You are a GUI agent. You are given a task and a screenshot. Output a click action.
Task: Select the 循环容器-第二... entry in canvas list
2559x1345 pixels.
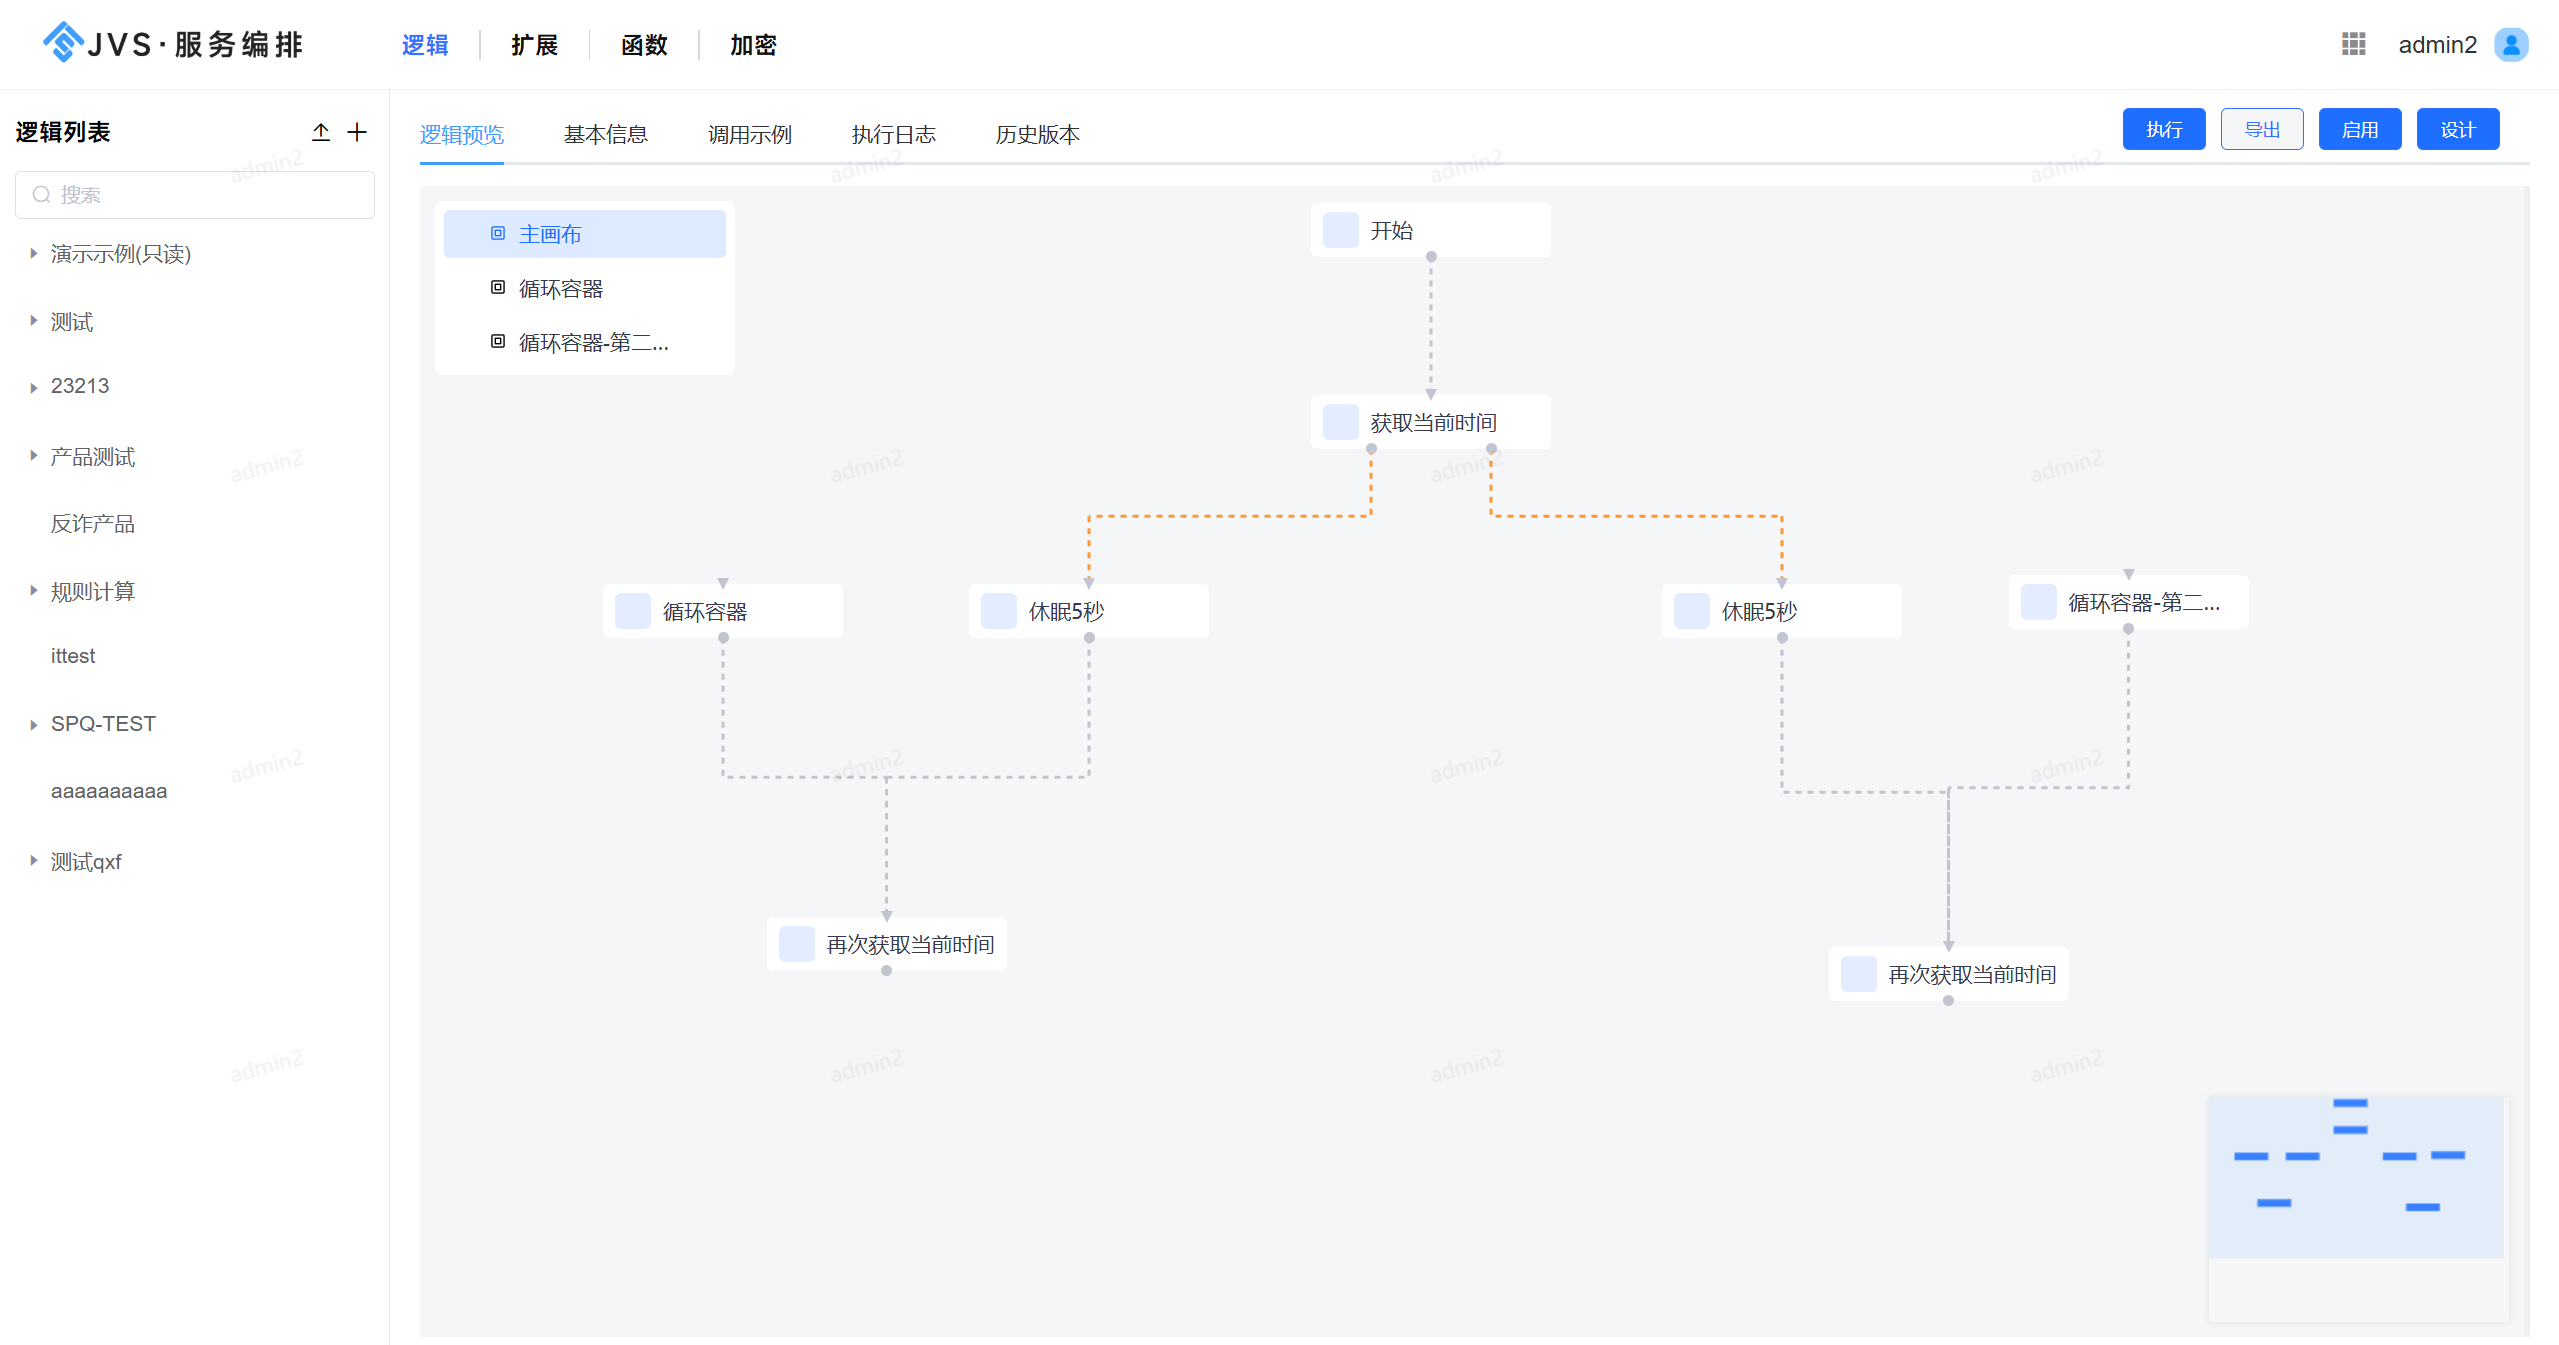(584, 342)
